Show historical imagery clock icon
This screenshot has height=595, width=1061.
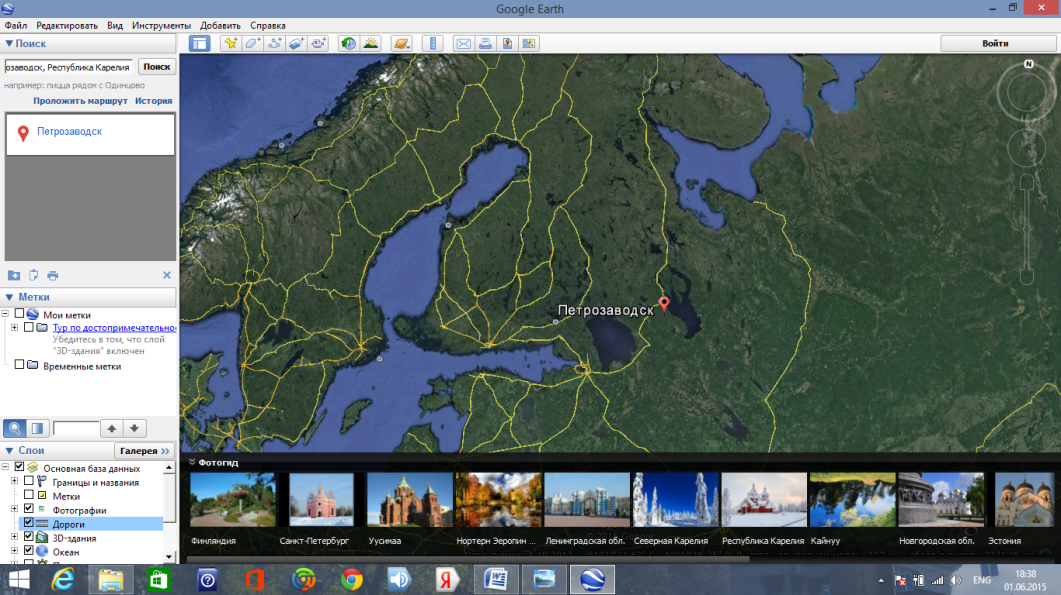348,43
